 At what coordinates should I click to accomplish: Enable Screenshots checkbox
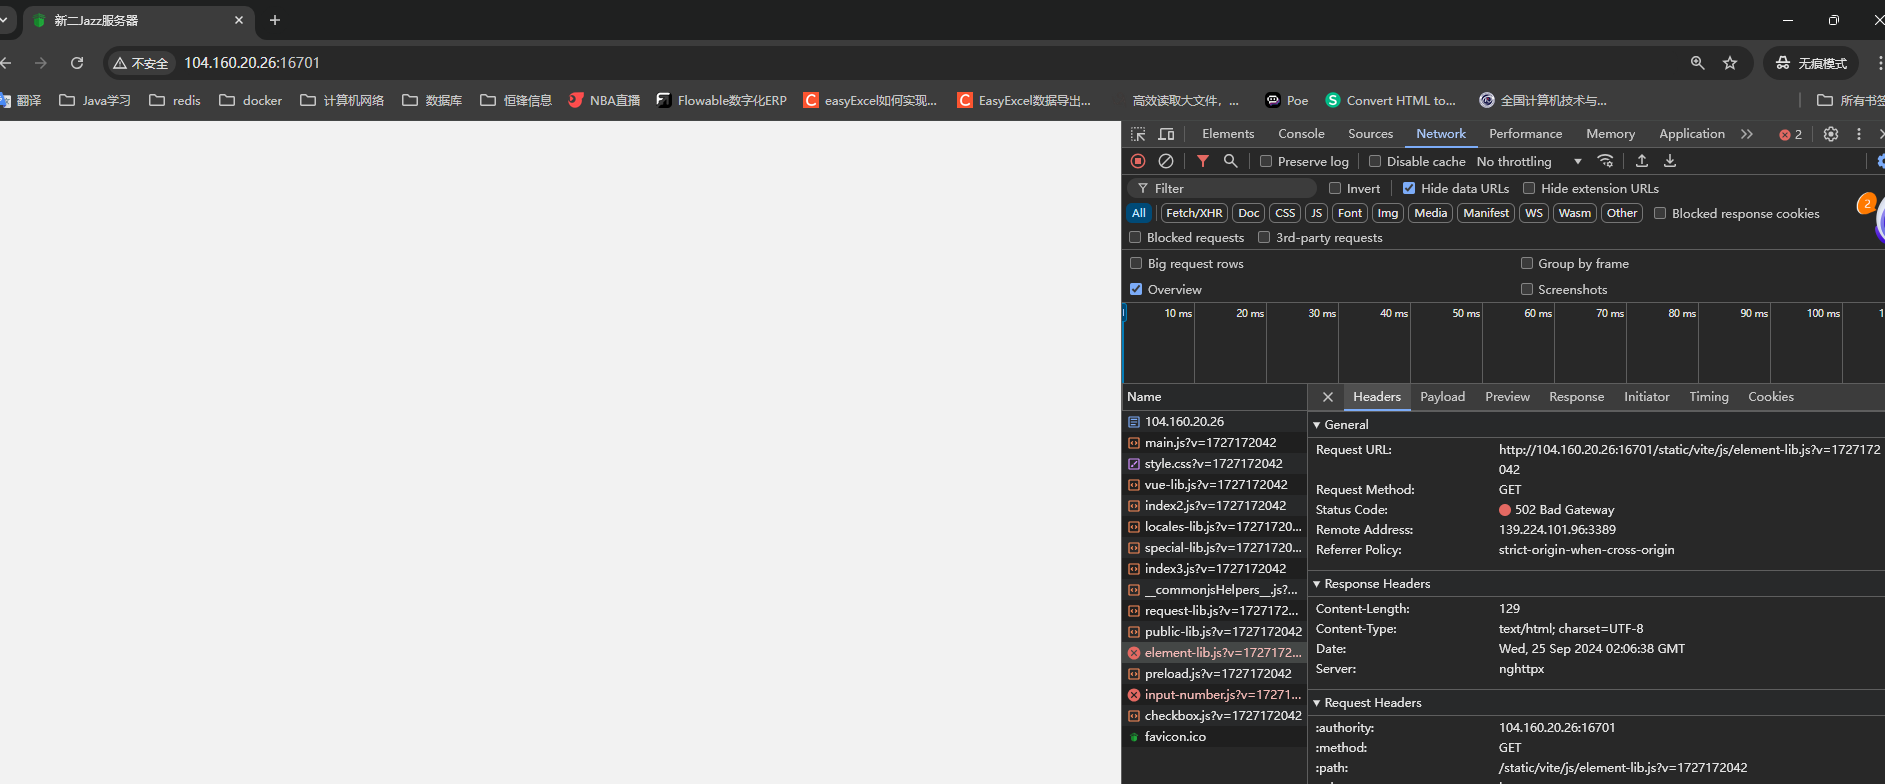1527,289
